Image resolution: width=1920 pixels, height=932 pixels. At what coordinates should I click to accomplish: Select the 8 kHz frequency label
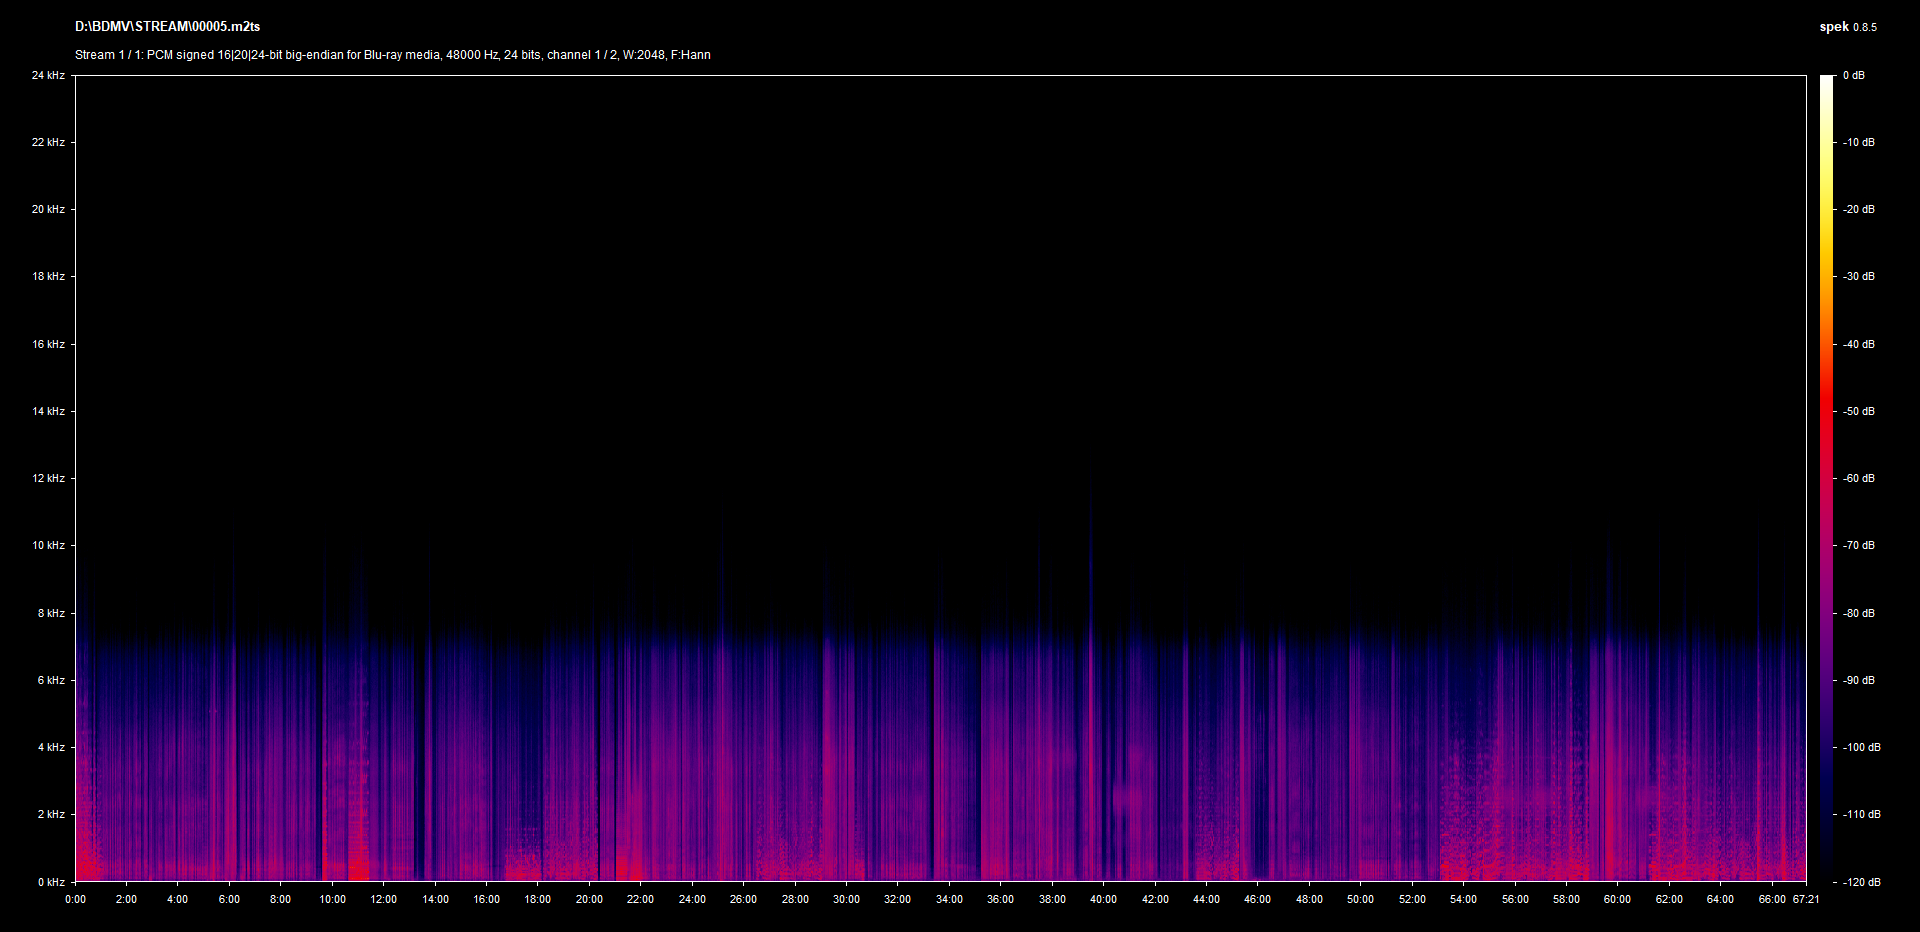[51, 613]
